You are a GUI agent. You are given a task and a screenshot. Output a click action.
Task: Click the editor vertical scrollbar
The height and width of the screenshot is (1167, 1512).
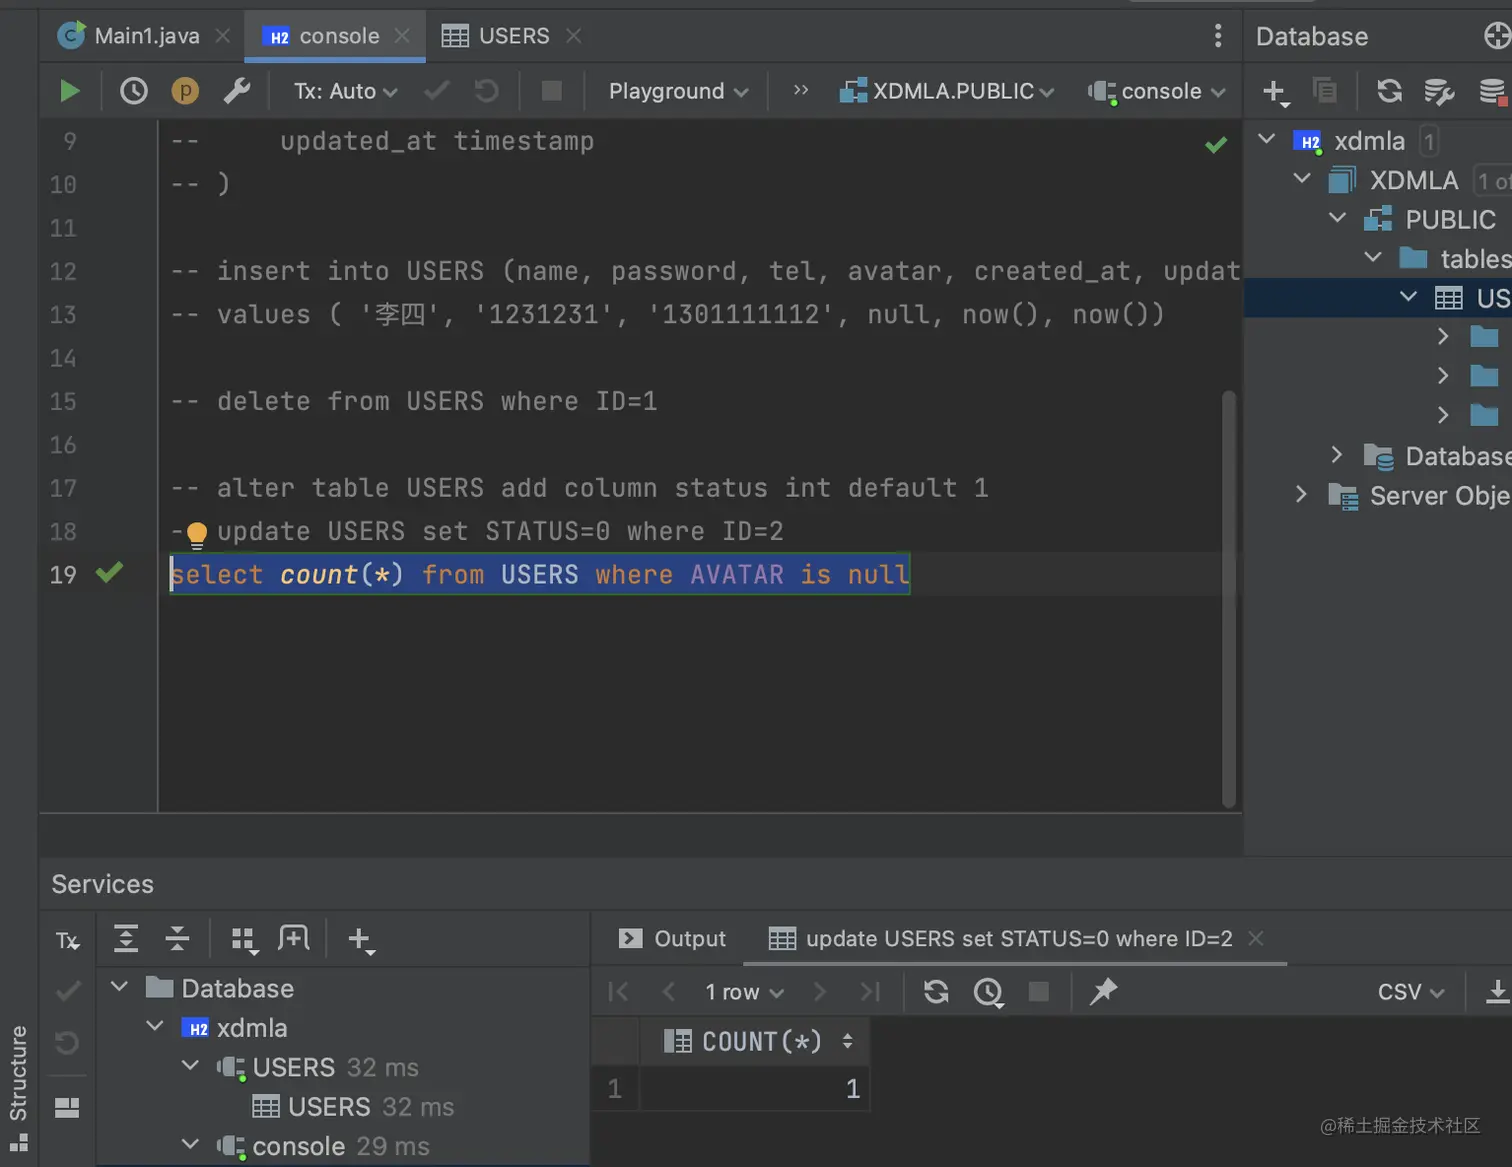point(1229,598)
